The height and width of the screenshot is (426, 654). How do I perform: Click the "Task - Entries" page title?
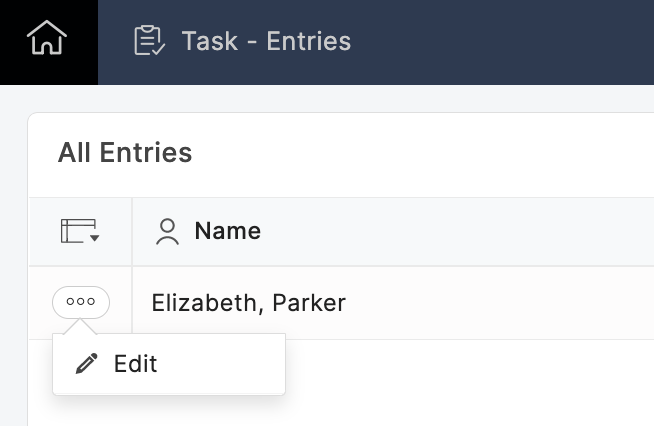266,41
